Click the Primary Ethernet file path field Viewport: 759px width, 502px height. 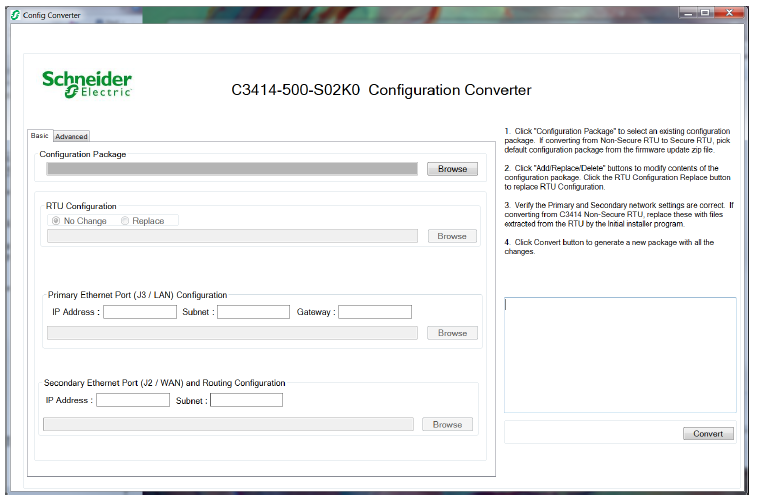coord(232,333)
